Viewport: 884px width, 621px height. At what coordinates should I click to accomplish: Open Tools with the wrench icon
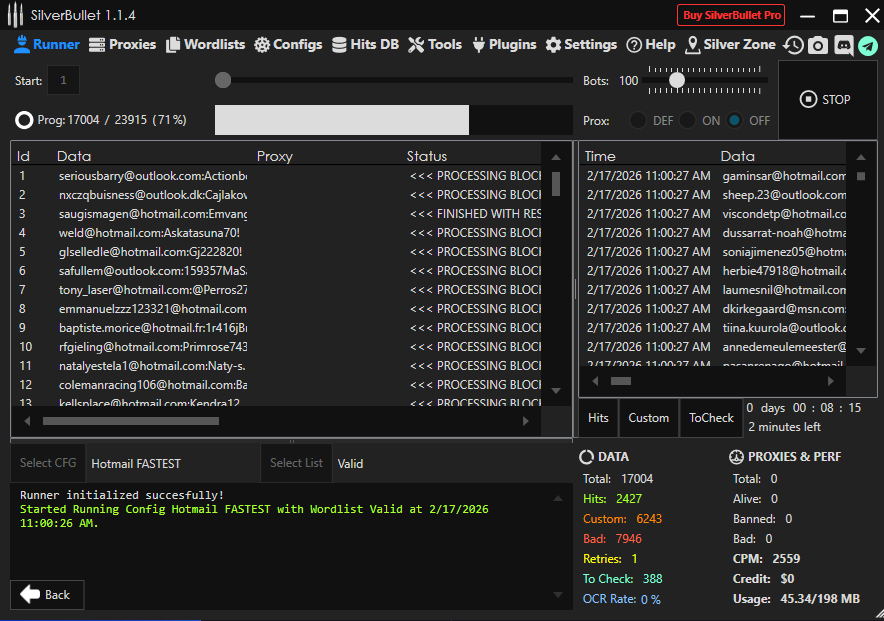tap(435, 45)
